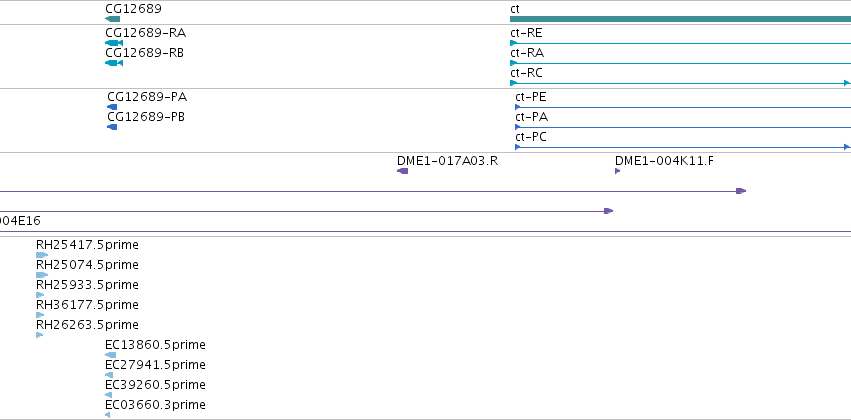Select the ct-PC protein label

(x=531, y=137)
